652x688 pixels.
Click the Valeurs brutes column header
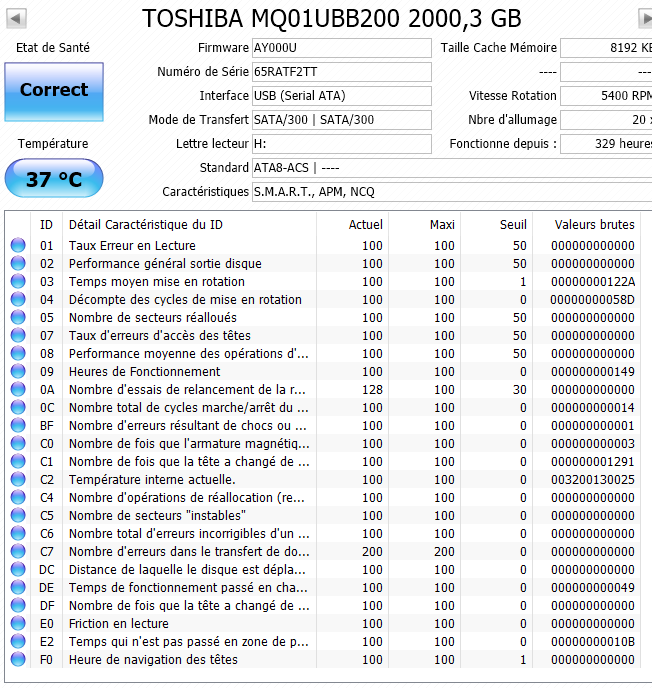pyautogui.click(x=594, y=224)
